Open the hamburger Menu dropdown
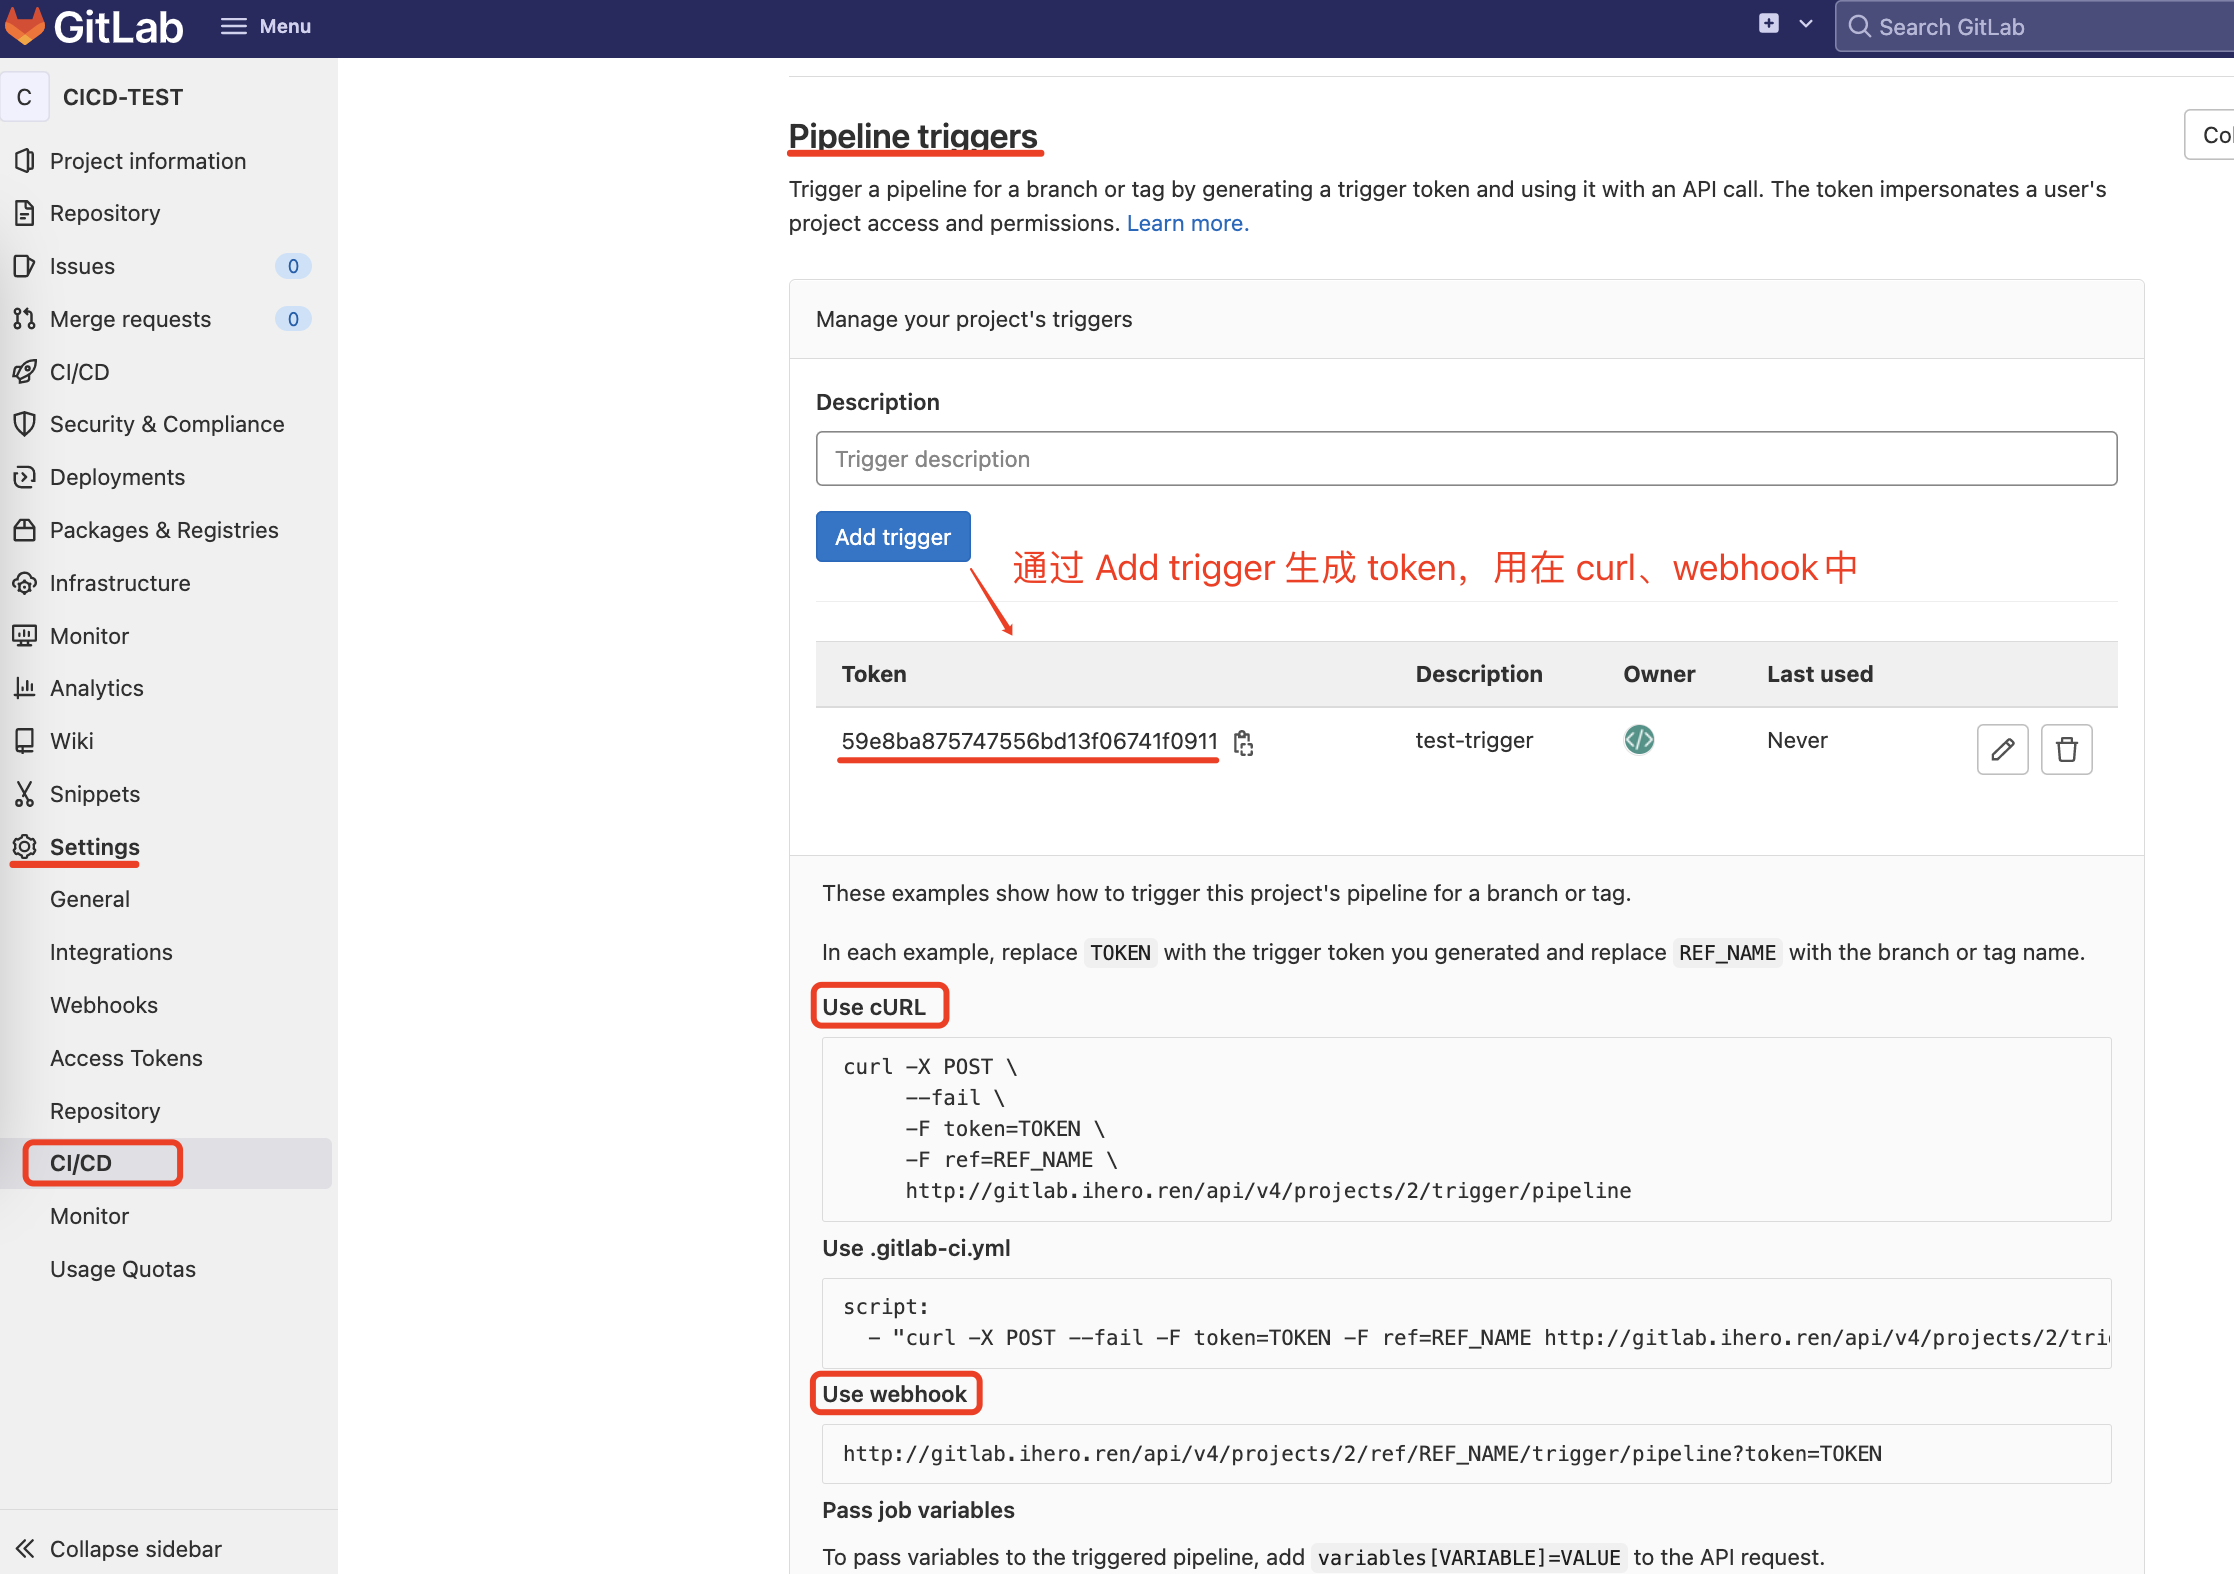2234x1574 pixels. pos(266,26)
